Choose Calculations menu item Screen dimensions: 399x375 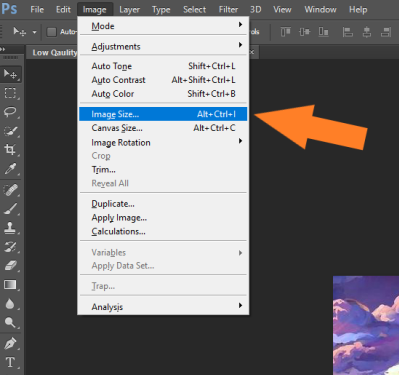pyautogui.click(x=163, y=231)
